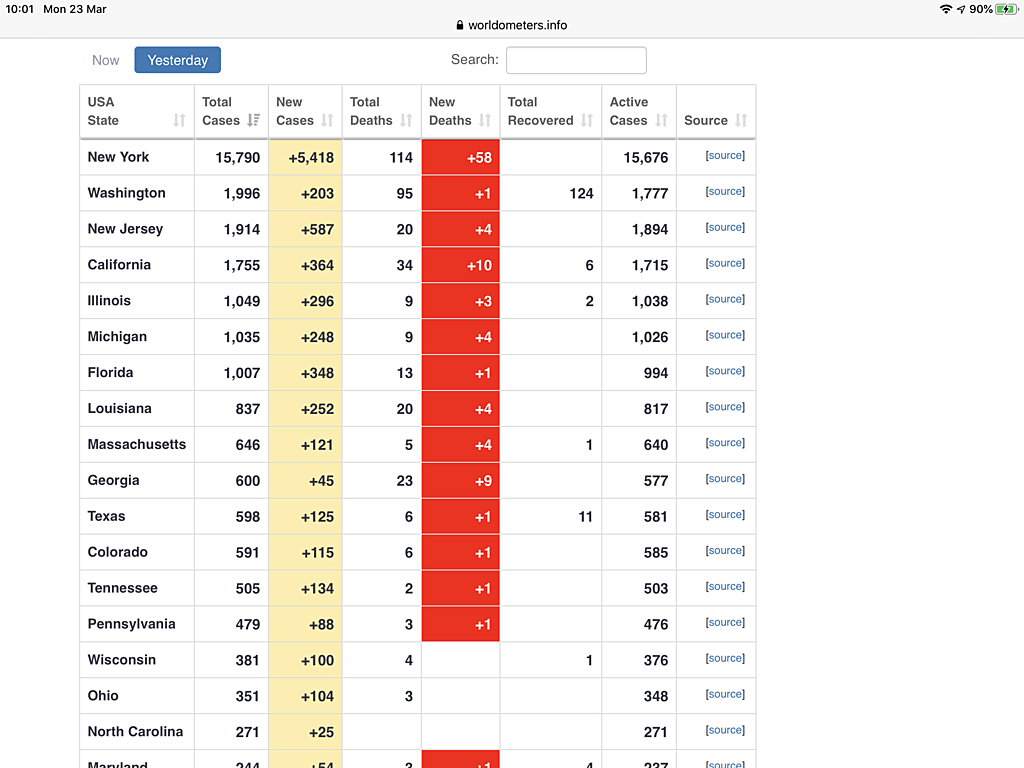Viewport: 1024px width, 768px height.
Task: Open the source link for Pennsylvania
Action: coord(725,622)
